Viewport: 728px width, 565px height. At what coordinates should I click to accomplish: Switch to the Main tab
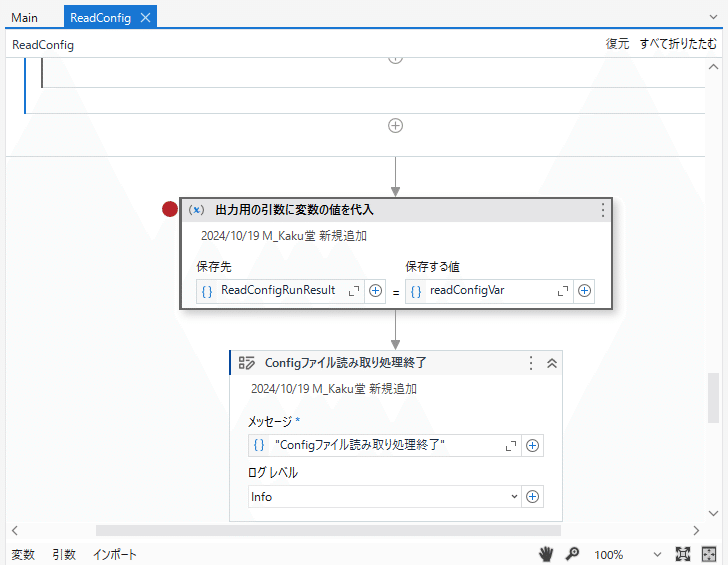pos(25,18)
